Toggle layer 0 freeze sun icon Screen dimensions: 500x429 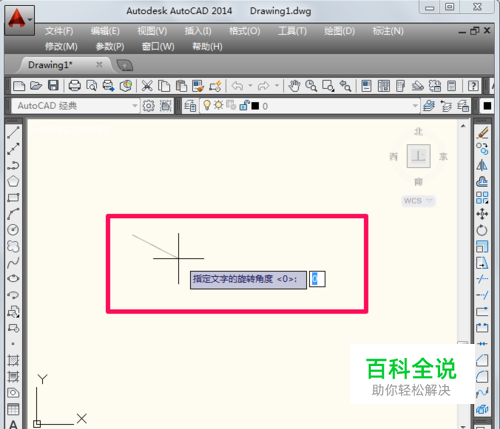[x=219, y=106]
